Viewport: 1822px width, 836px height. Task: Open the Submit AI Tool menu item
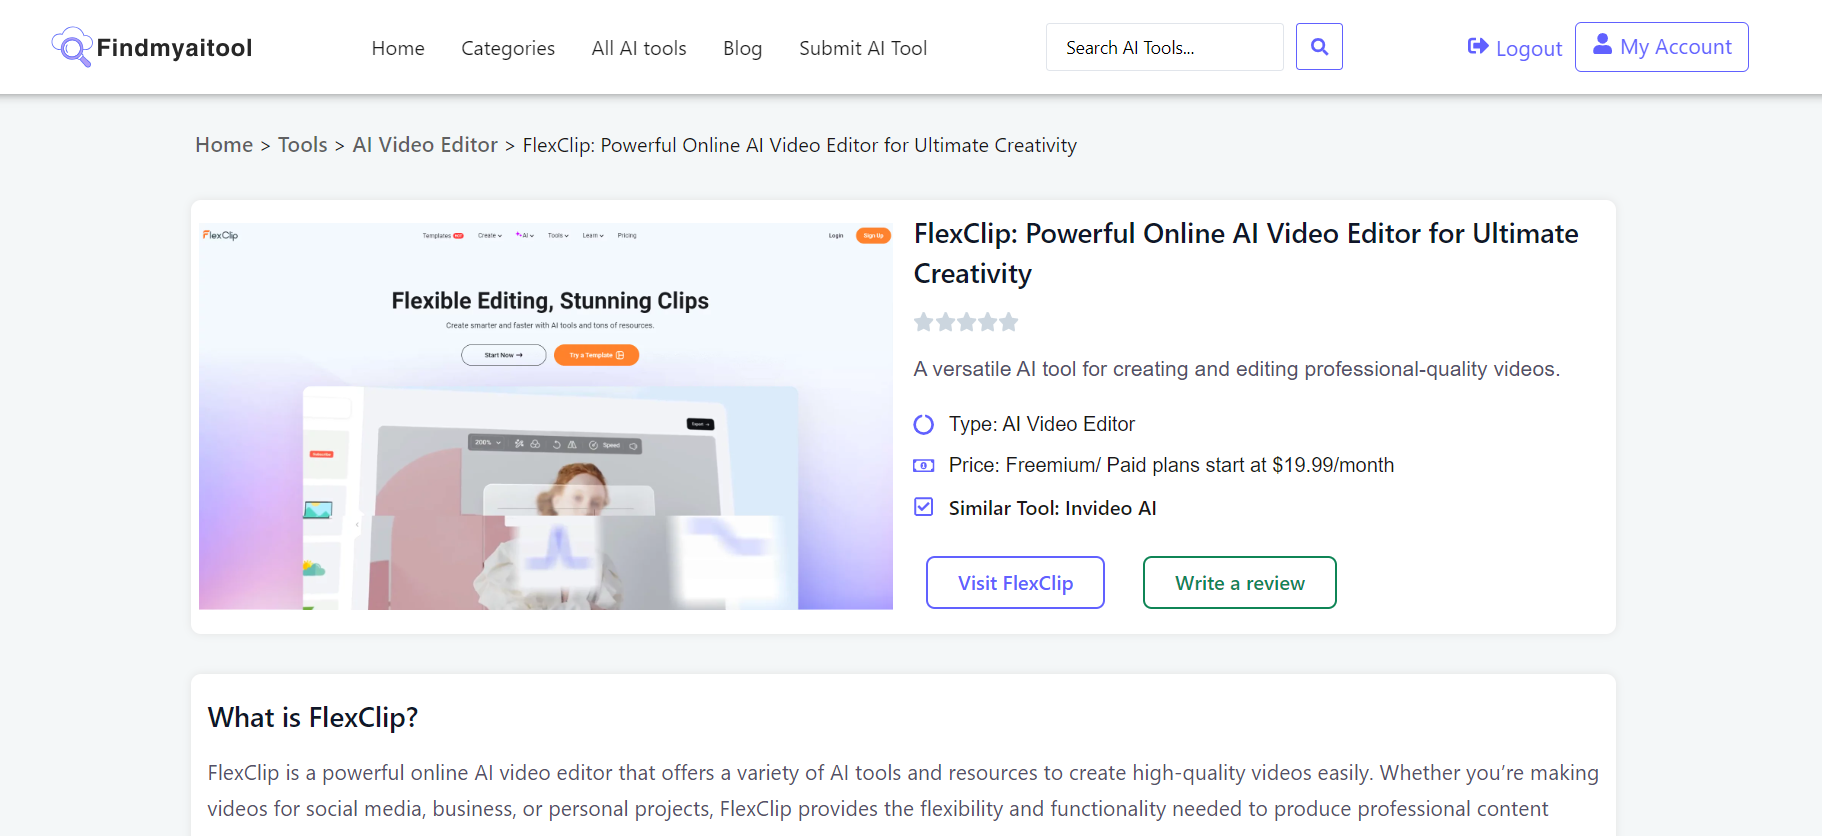(863, 48)
